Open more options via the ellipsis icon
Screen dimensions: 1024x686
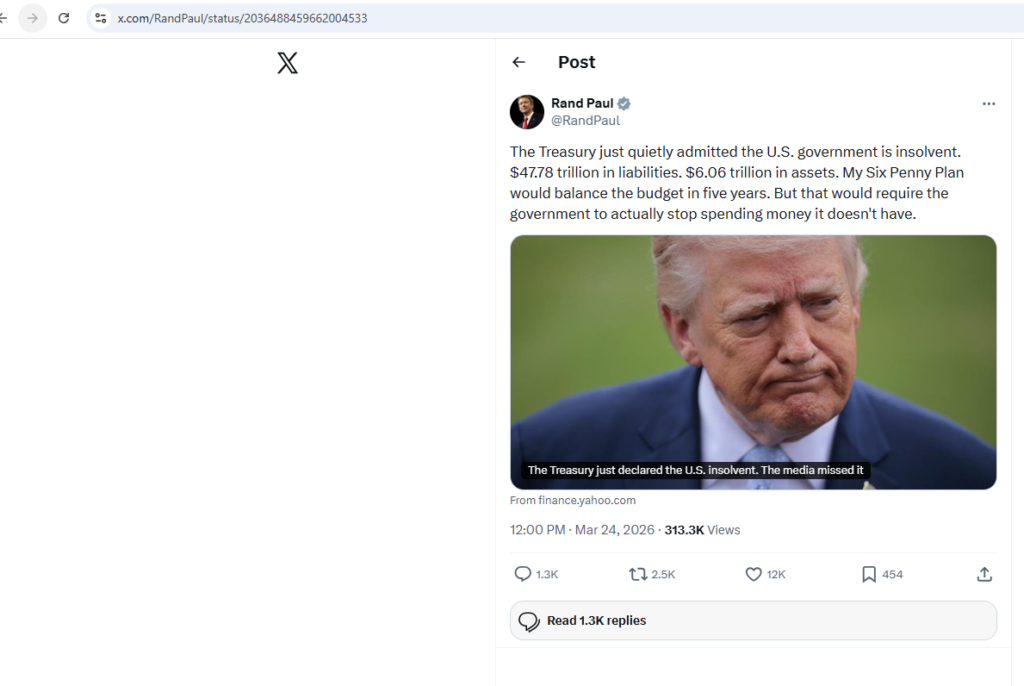coord(989,103)
